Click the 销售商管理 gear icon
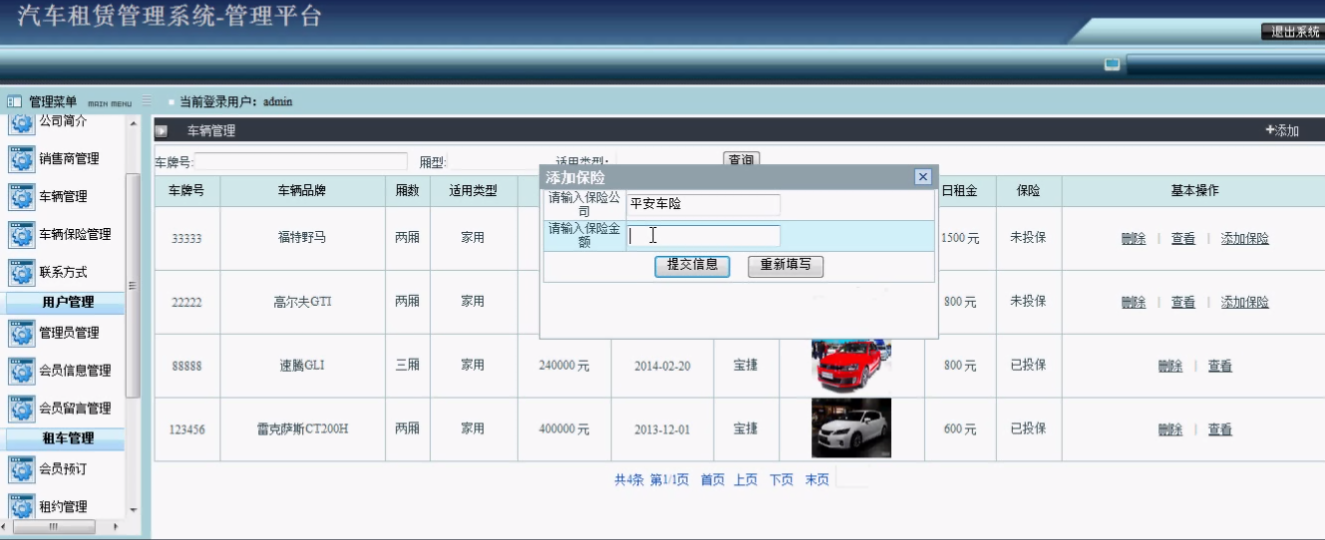The width and height of the screenshot is (1325, 540). coord(22,159)
